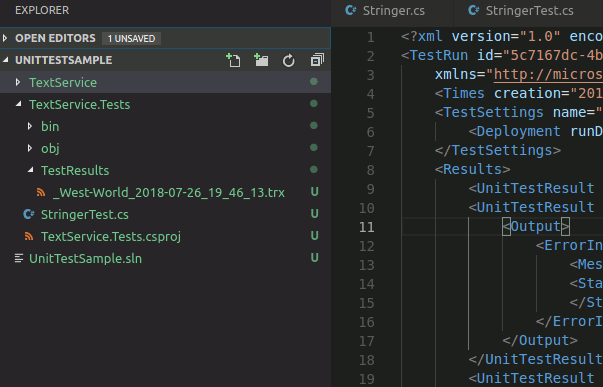
Task: Click the OPEN EDITORS header label
Action: coord(55,38)
